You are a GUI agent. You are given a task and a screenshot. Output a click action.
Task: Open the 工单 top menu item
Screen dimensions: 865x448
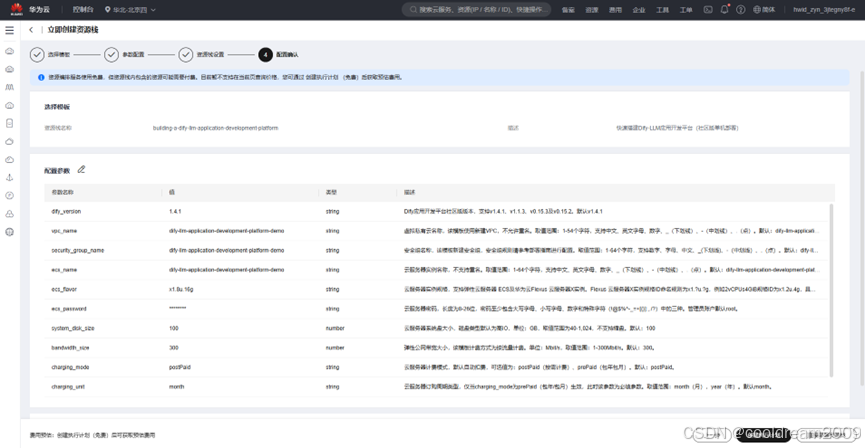pos(686,10)
